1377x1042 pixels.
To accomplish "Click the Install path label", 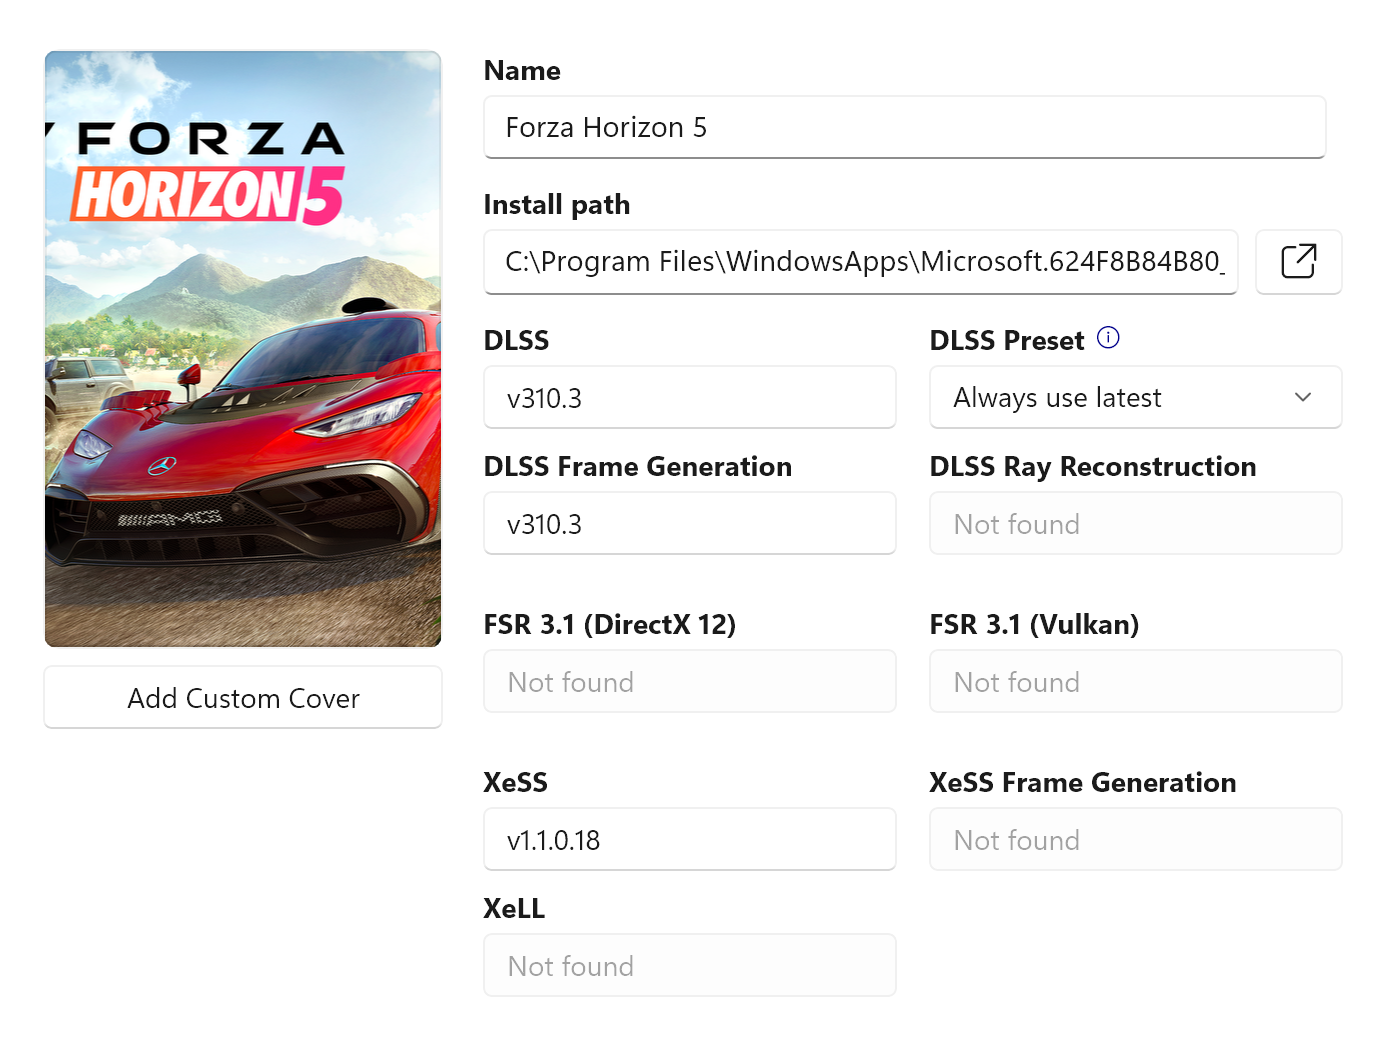I will click(556, 205).
